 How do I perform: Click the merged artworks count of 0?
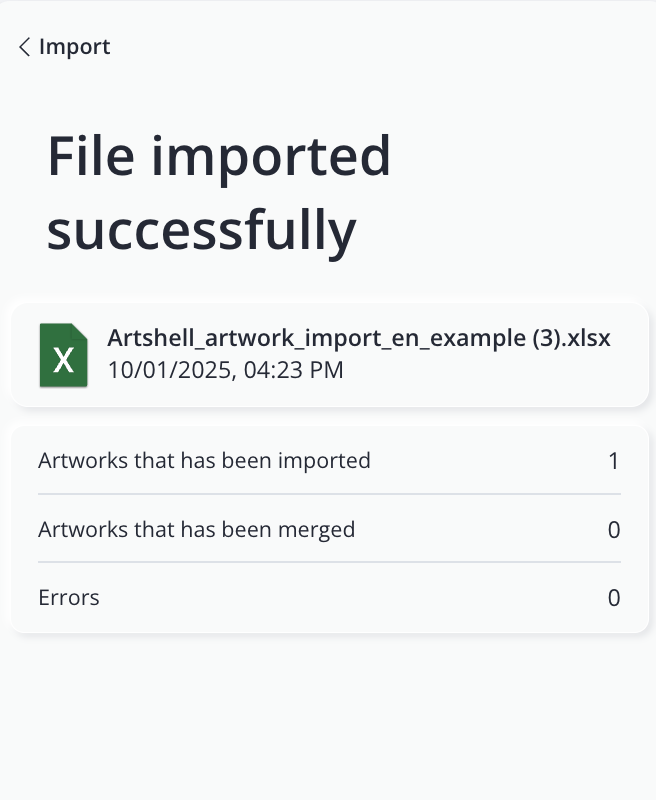(x=614, y=529)
